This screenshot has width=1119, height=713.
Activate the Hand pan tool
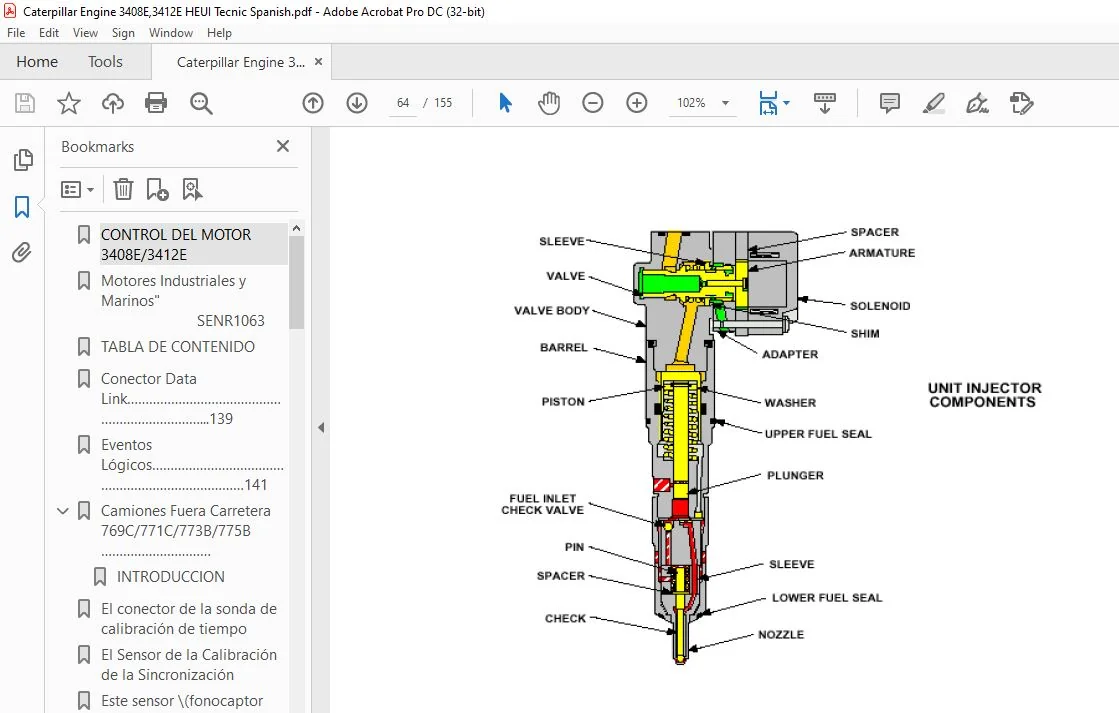tap(549, 103)
